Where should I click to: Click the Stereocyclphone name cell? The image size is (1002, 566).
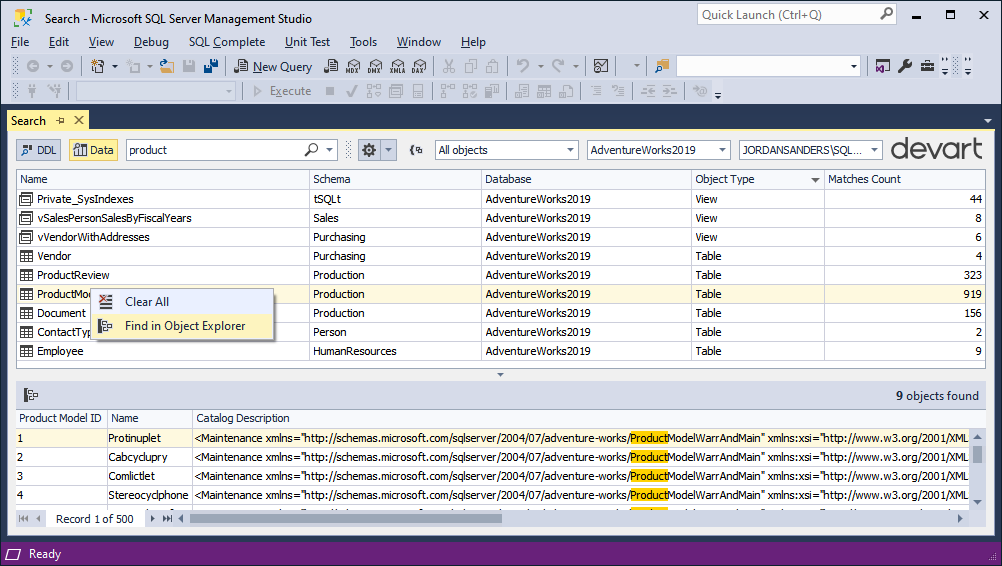point(150,495)
